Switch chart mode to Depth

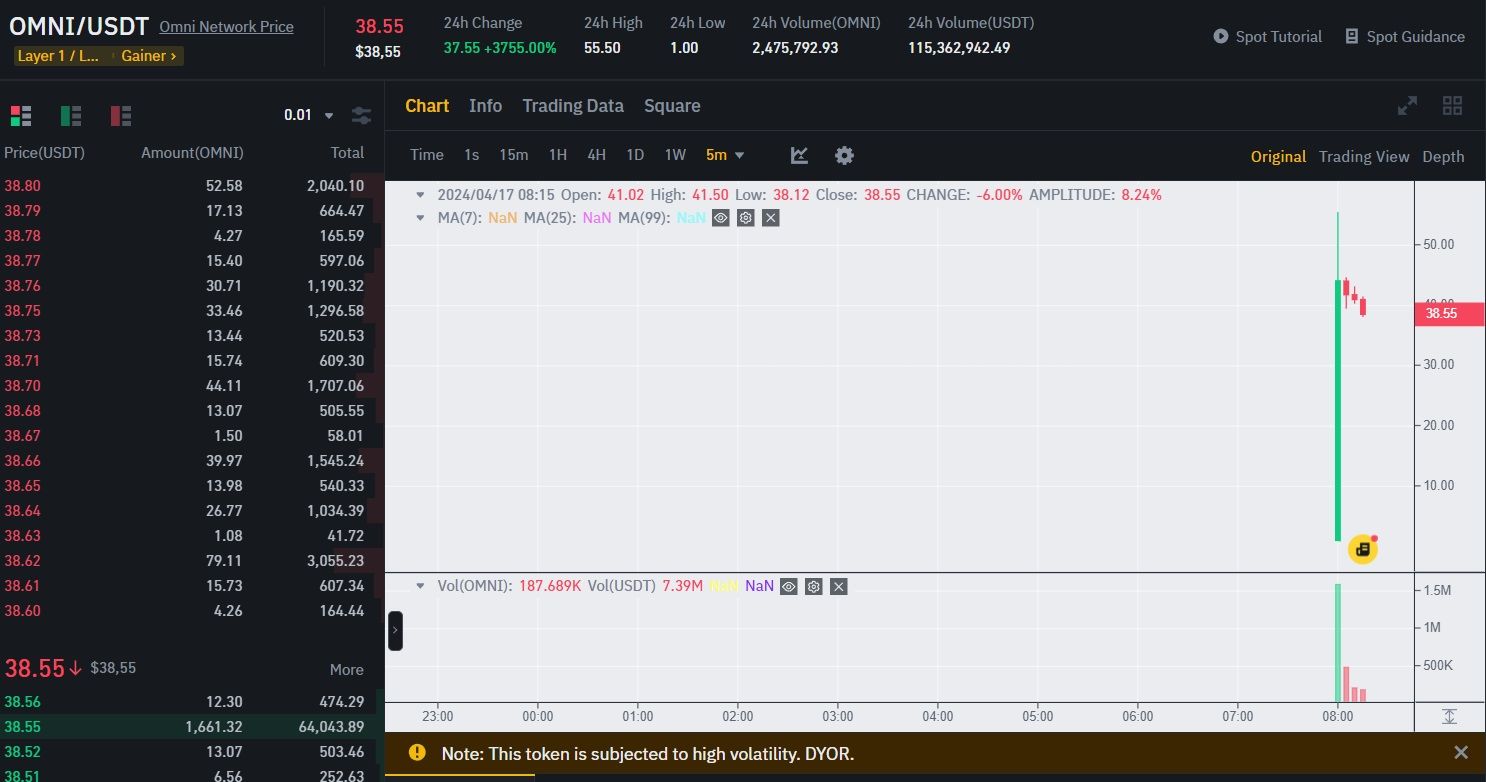(1443, 156)
